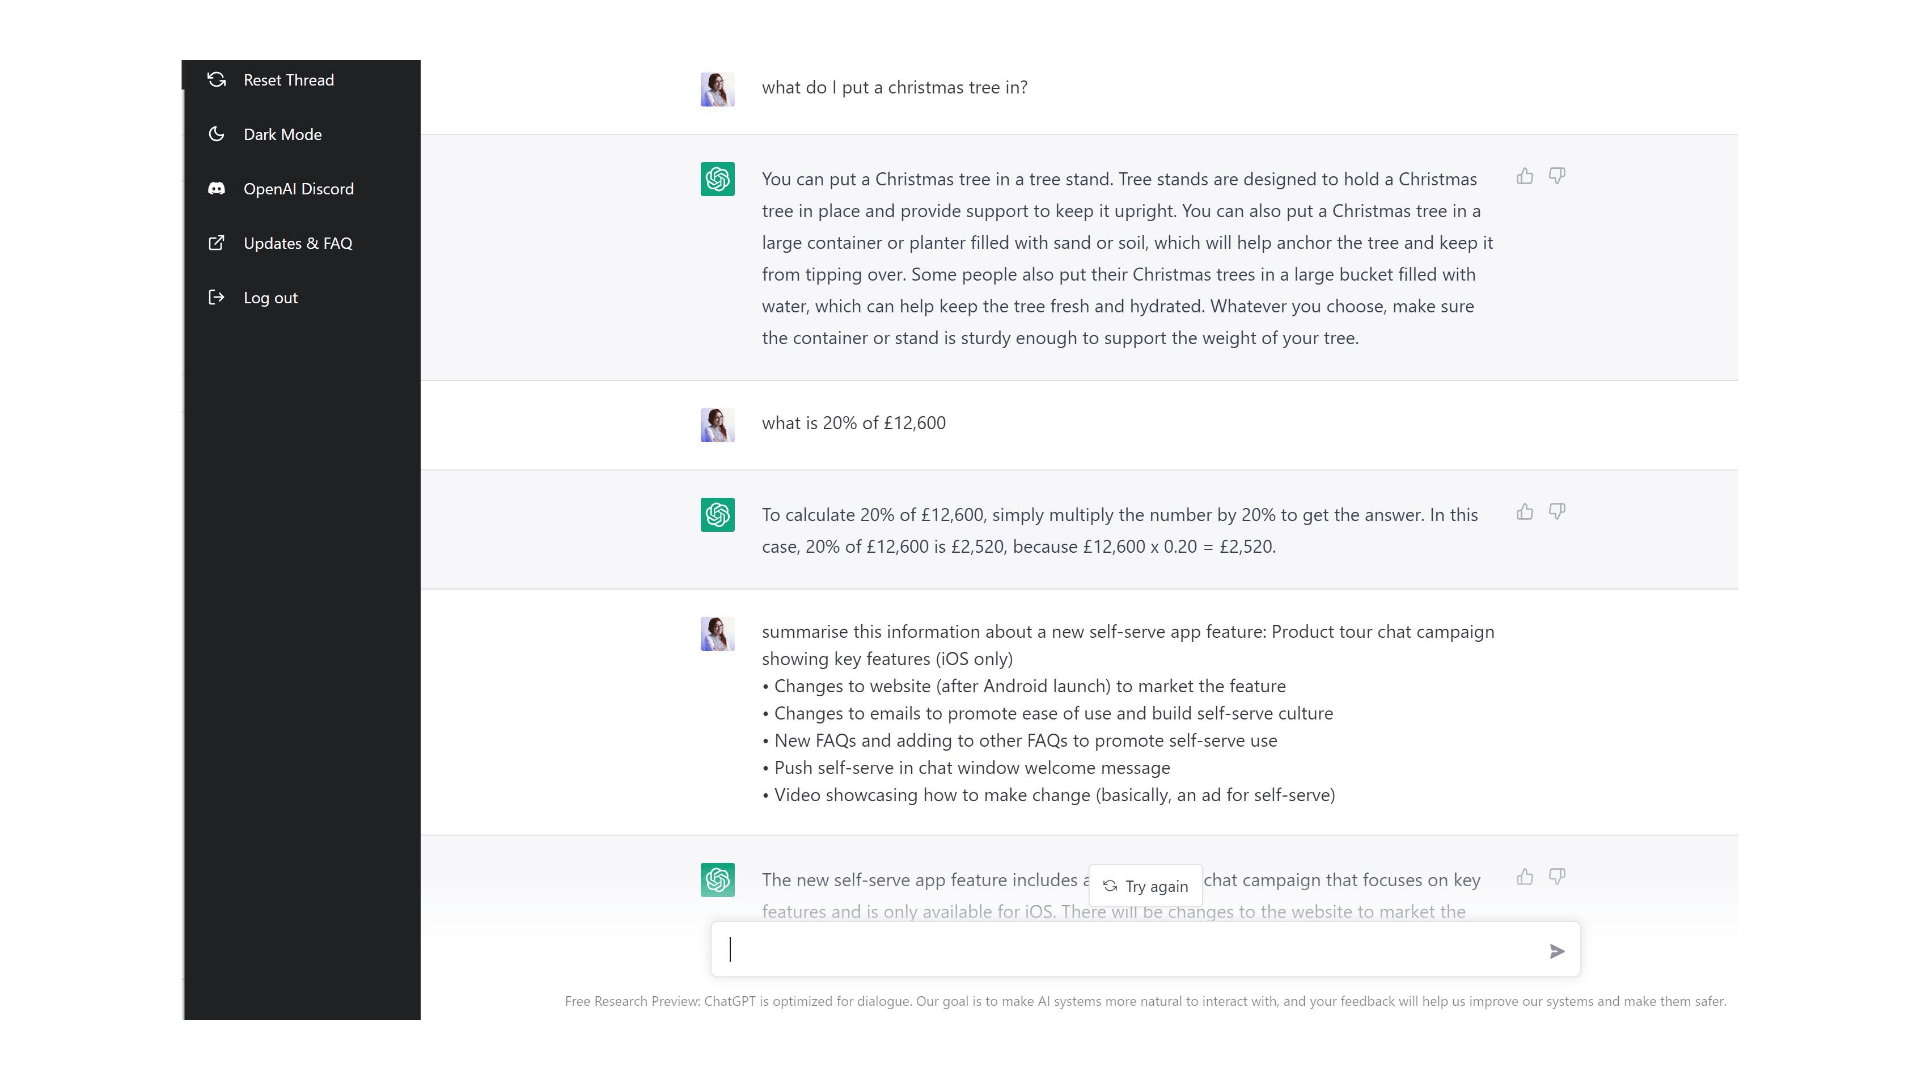The image size is (1920, 1080).
Task: Focus the chat message input field
Action: click(x=1128, y=949)
